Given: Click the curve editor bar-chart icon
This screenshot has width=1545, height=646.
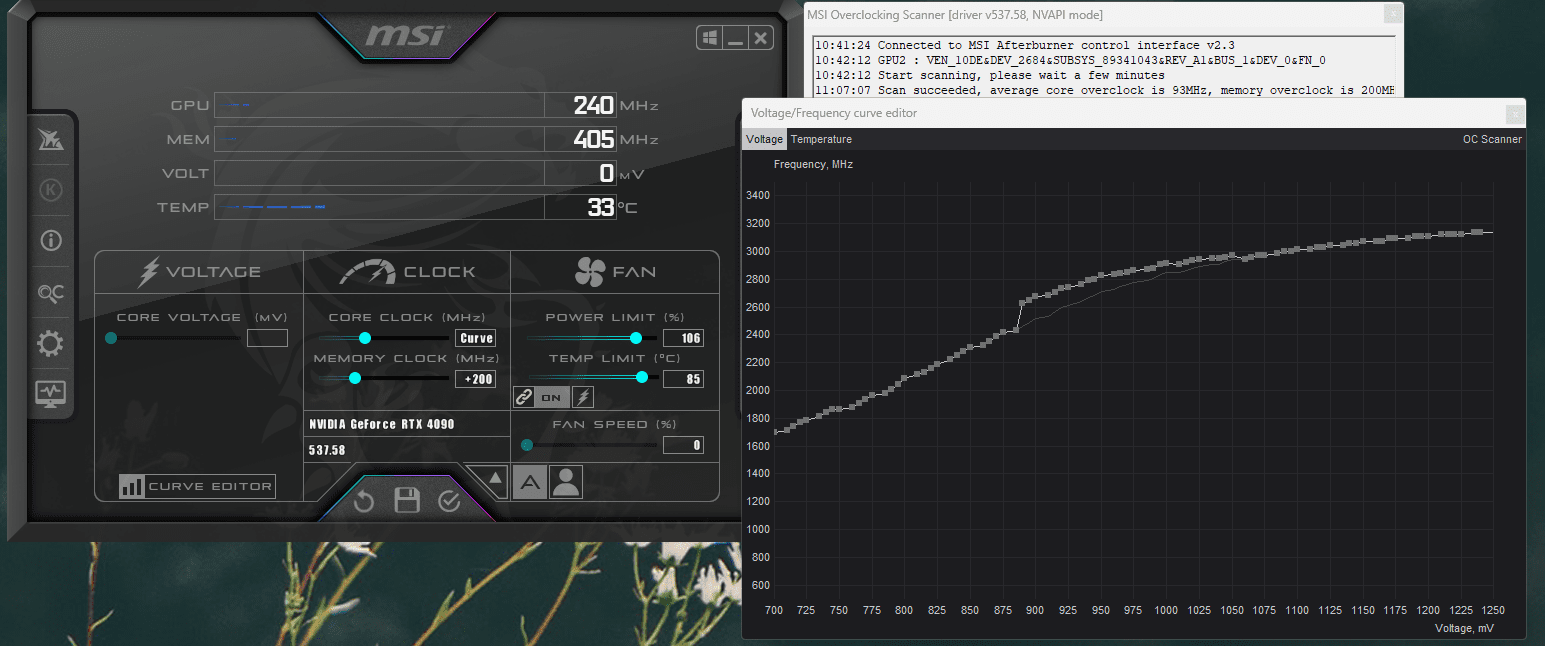Looking at the screenshot, I should (x=132, y=486).
